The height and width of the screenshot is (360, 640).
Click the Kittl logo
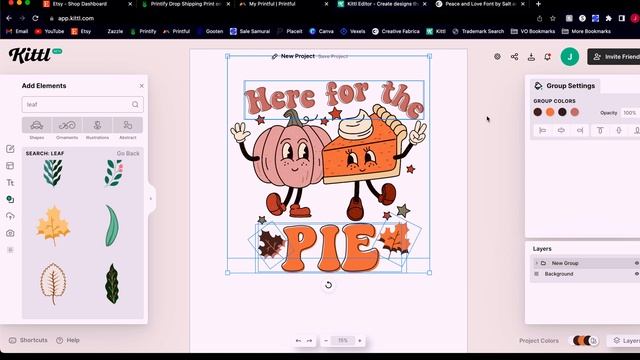[x=30, y=55]
